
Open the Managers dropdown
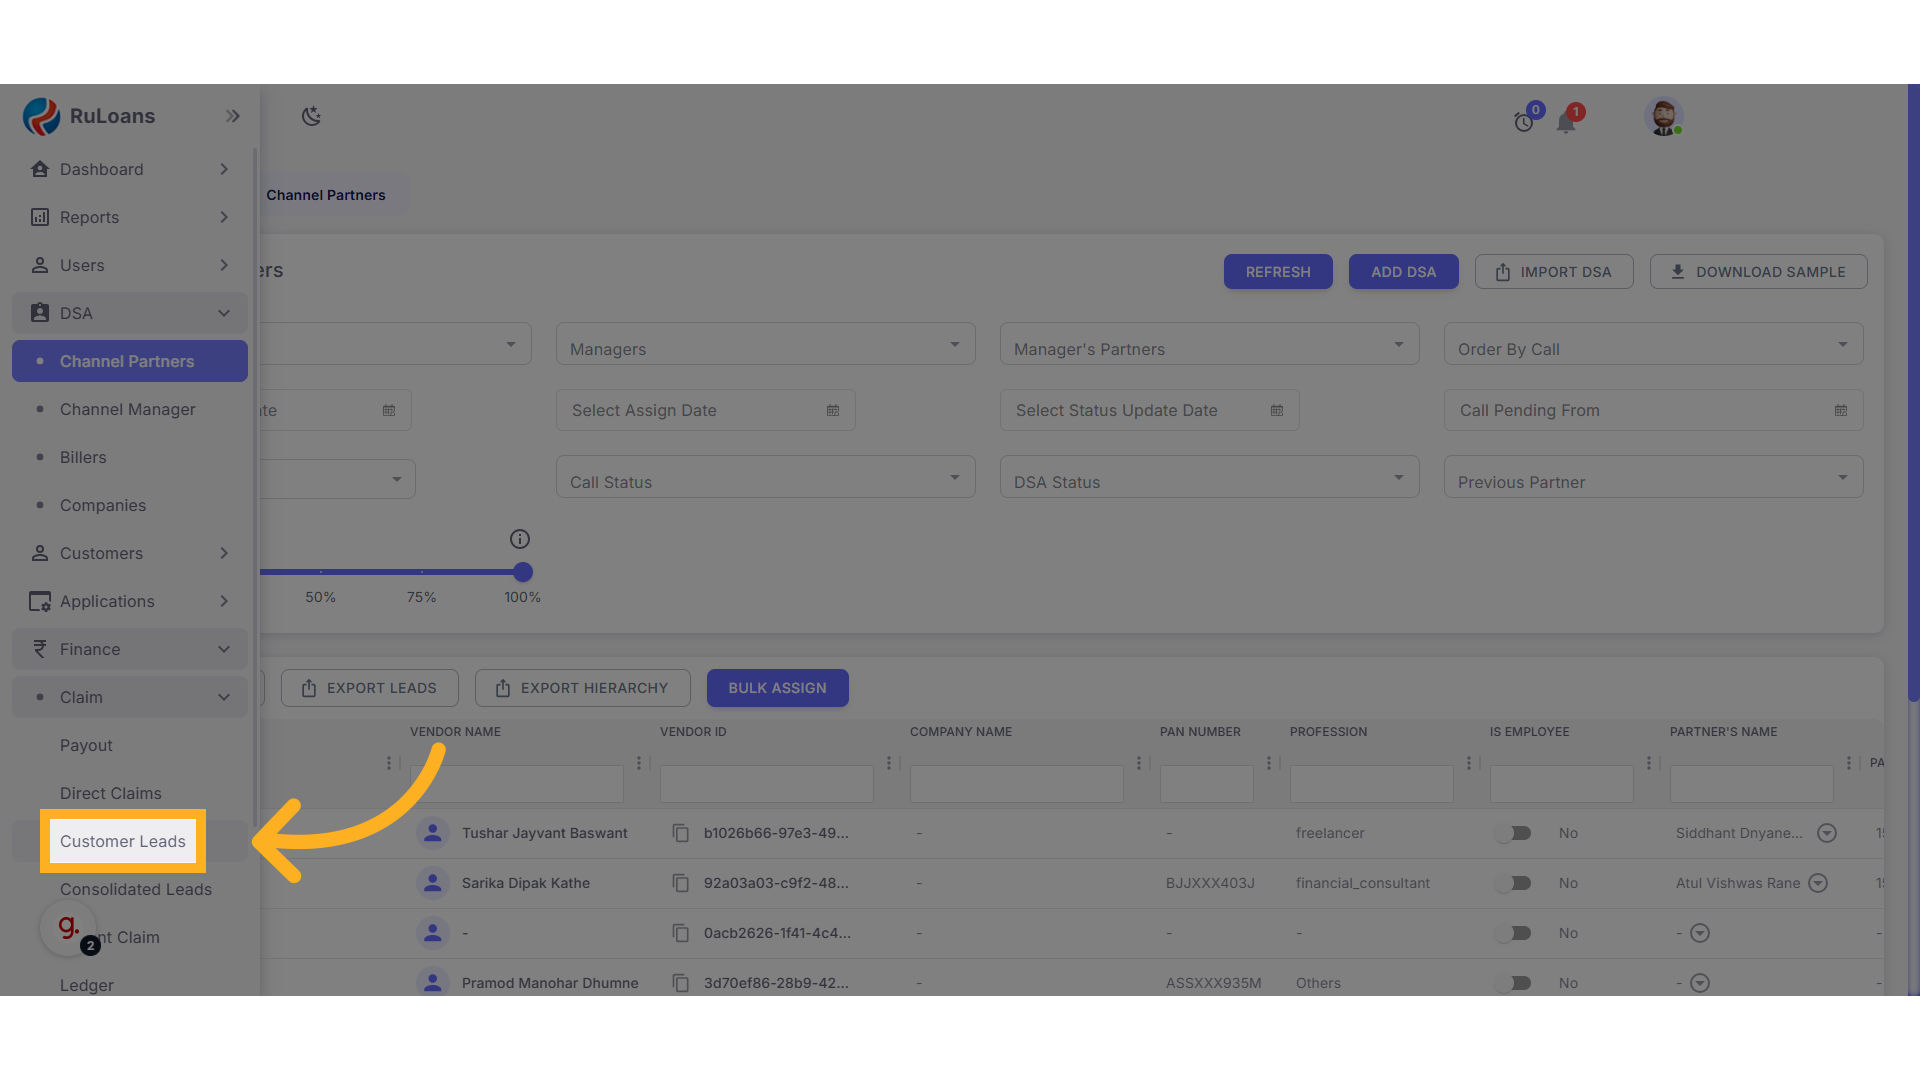(765, 345)
